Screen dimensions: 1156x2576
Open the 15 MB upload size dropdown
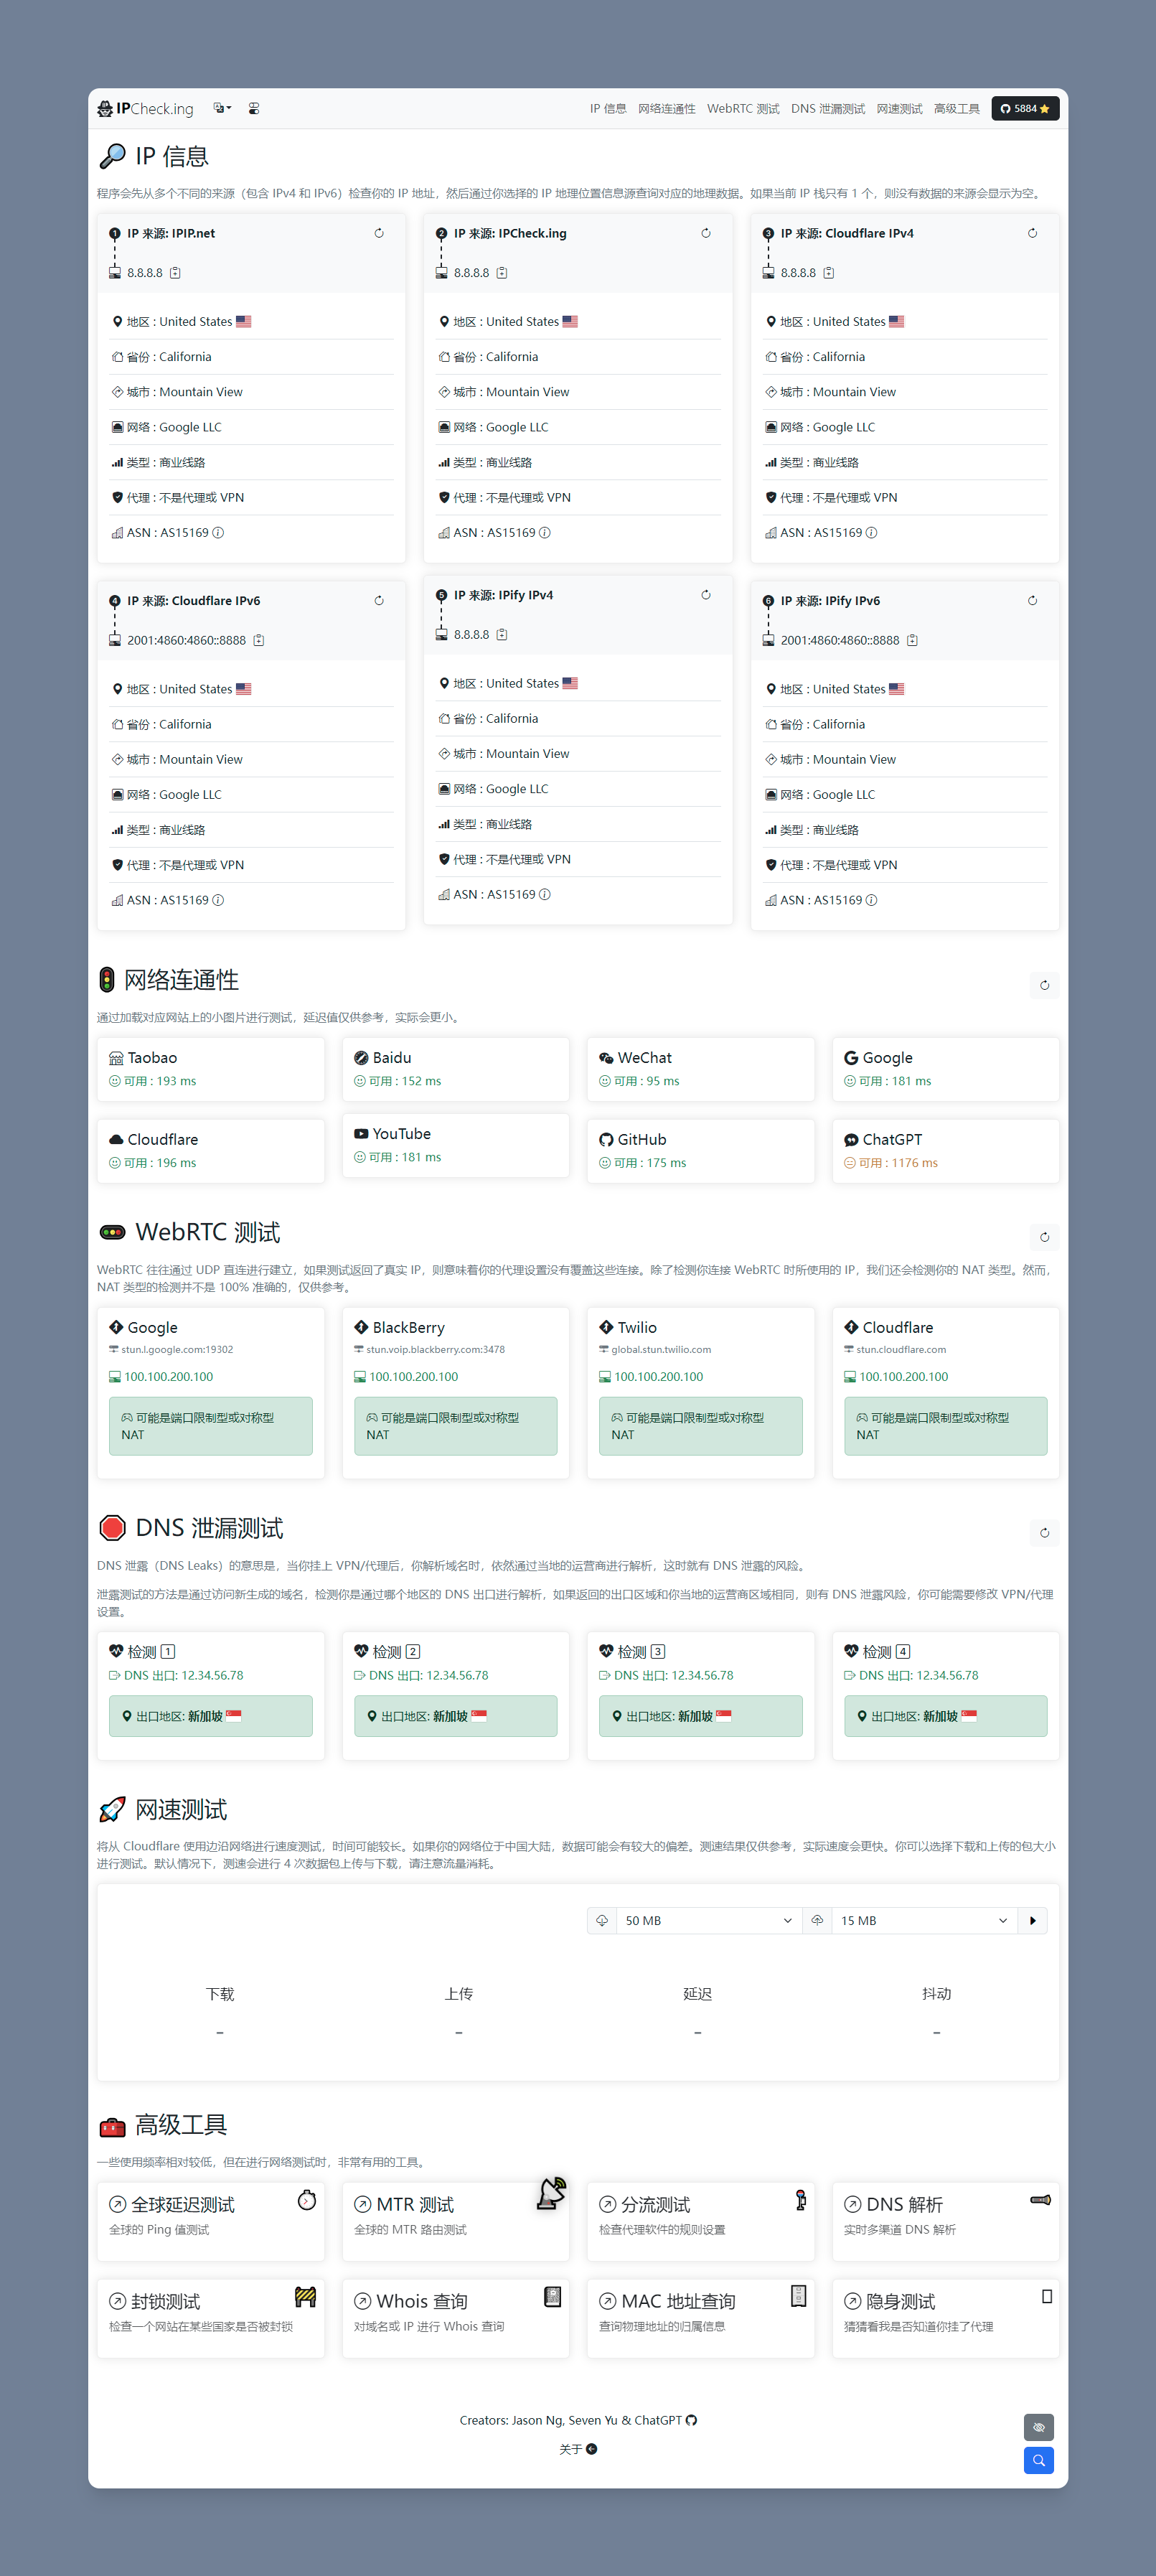[x=925, y=1921]
